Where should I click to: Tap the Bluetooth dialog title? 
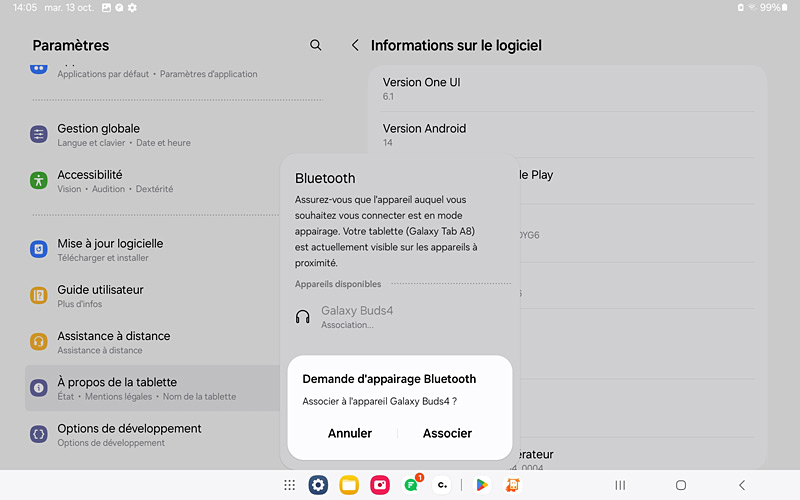(x=325, y=178)
